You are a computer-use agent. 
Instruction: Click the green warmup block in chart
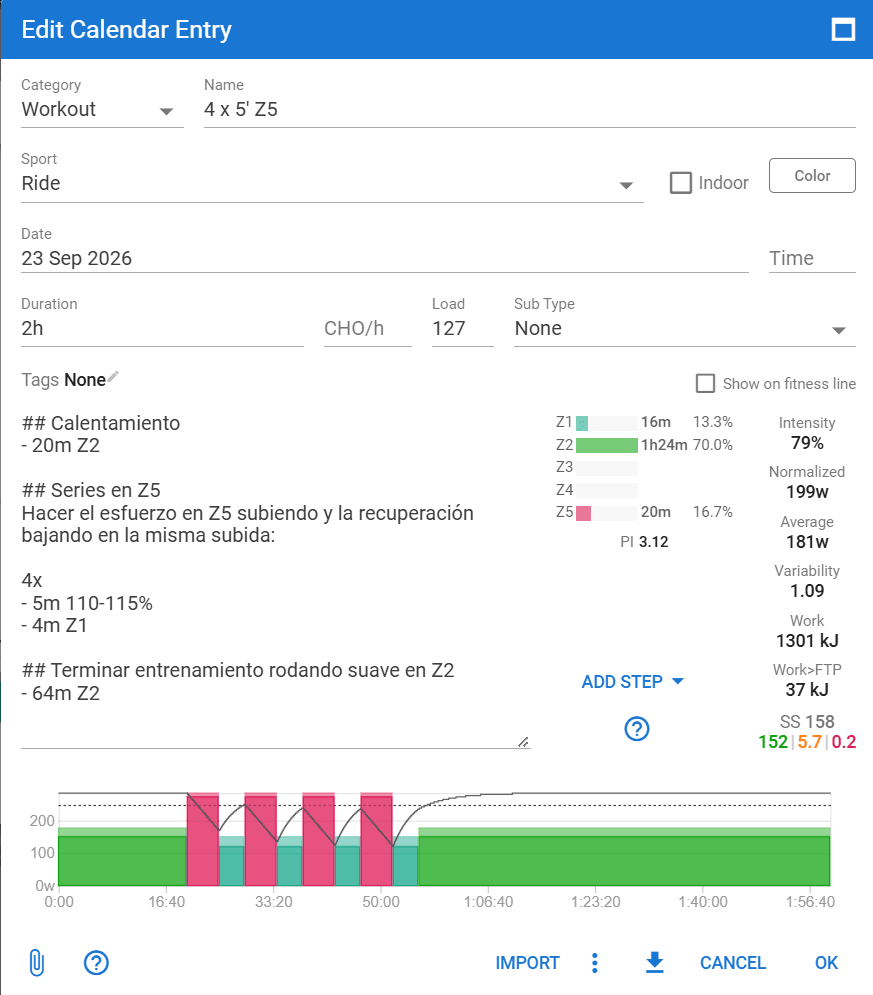click(x=122, y=857)
